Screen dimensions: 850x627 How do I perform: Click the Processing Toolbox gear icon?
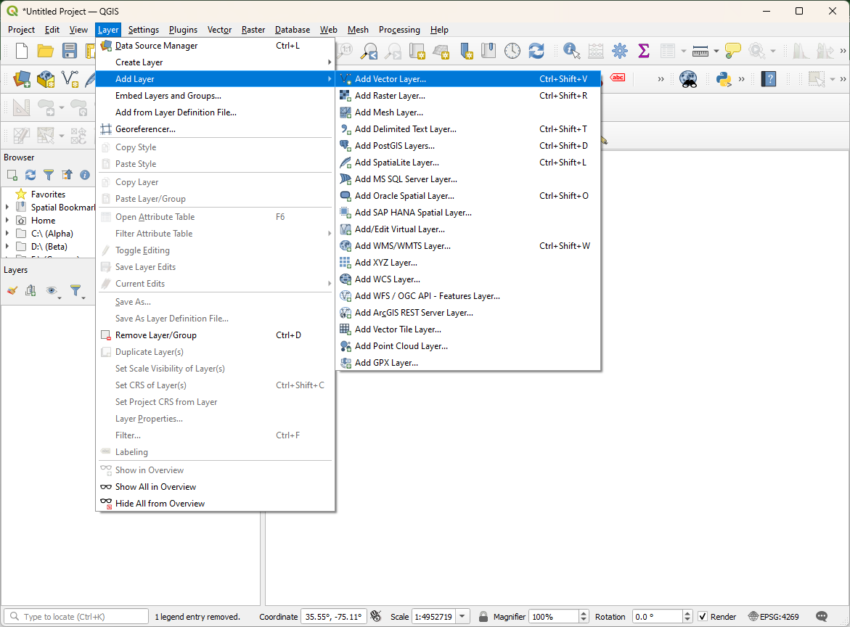[x=618, y=50]
